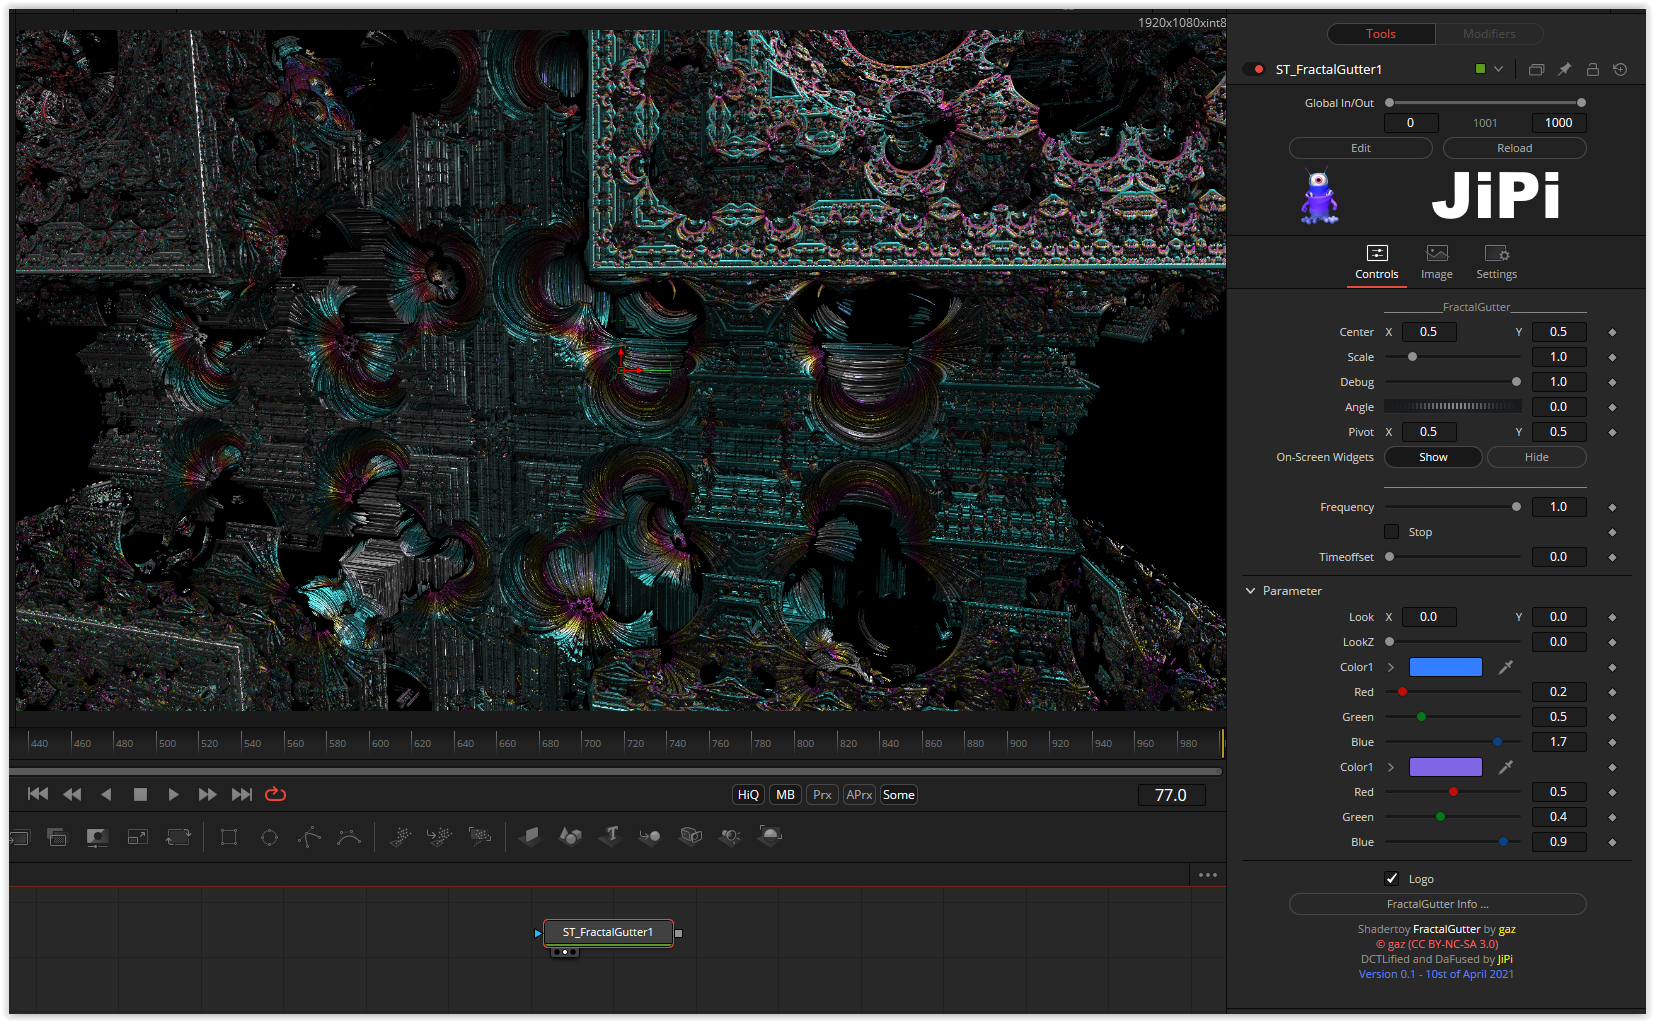Screen dimensions: 1654x1022
Task: Add a Polygon mask tool
Action: [309, 837]
